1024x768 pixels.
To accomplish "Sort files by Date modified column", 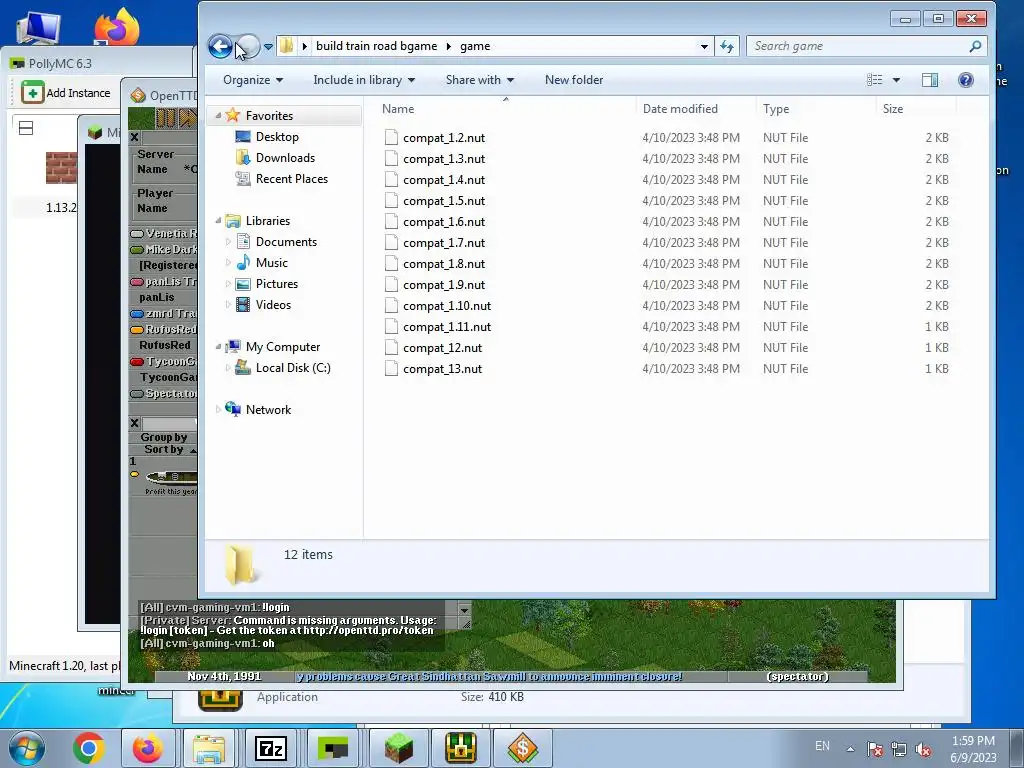I will click(696, 109).
